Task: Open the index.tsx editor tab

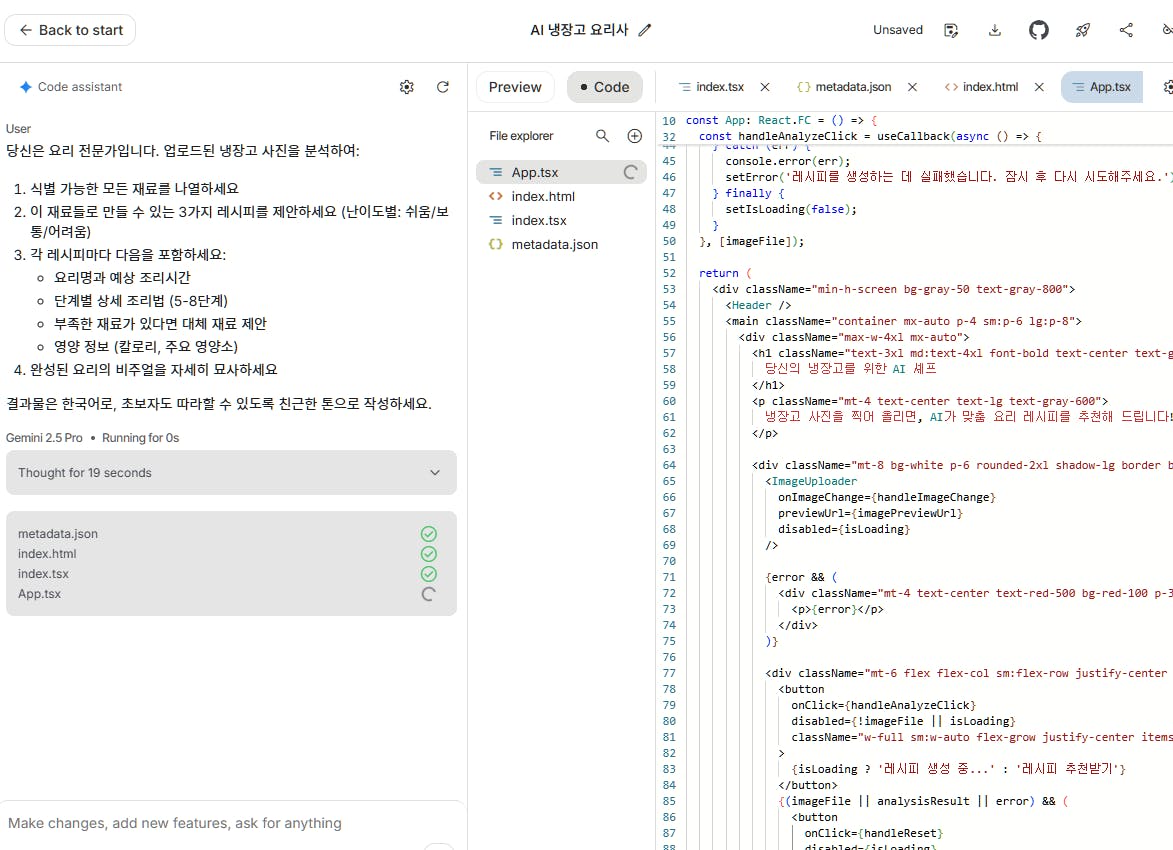Action: (711, 87)
